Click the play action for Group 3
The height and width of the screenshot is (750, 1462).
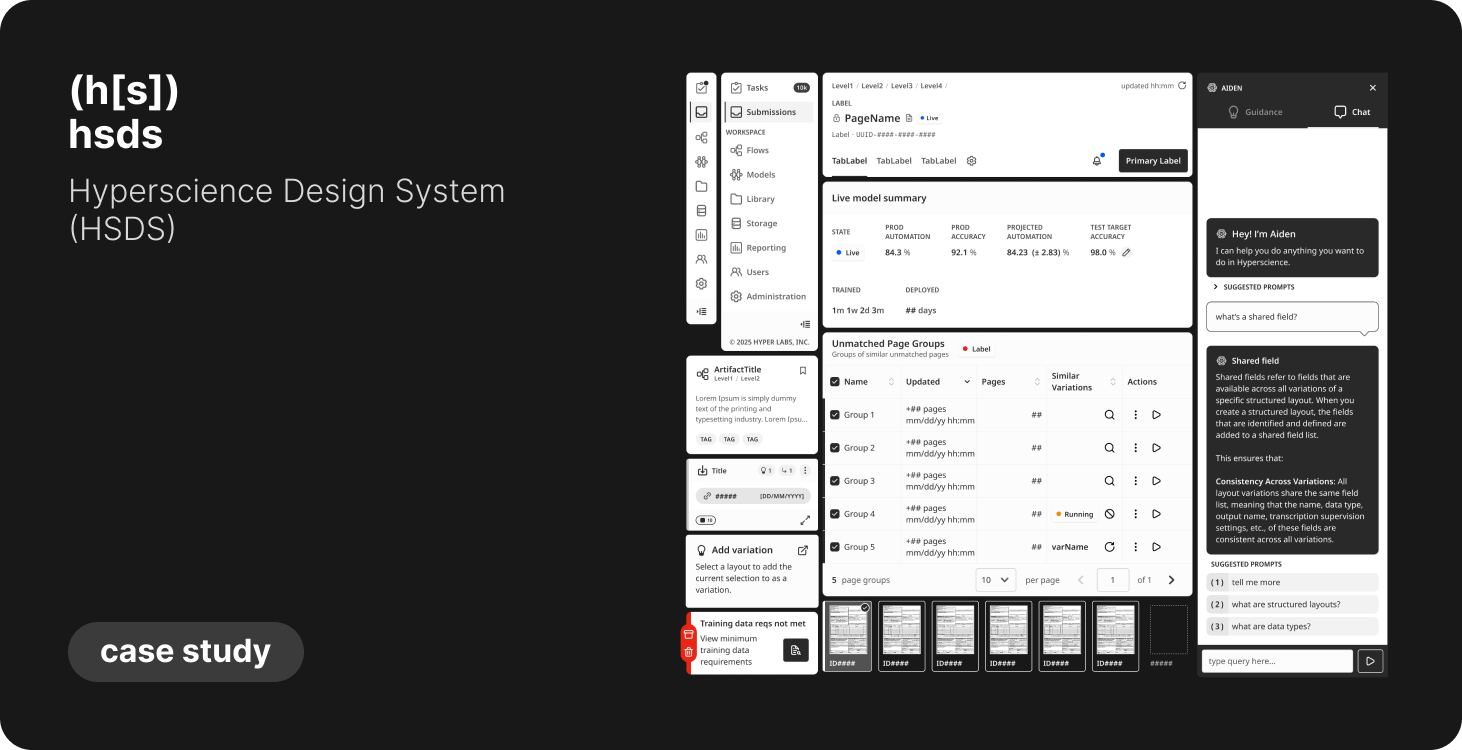1156,481
